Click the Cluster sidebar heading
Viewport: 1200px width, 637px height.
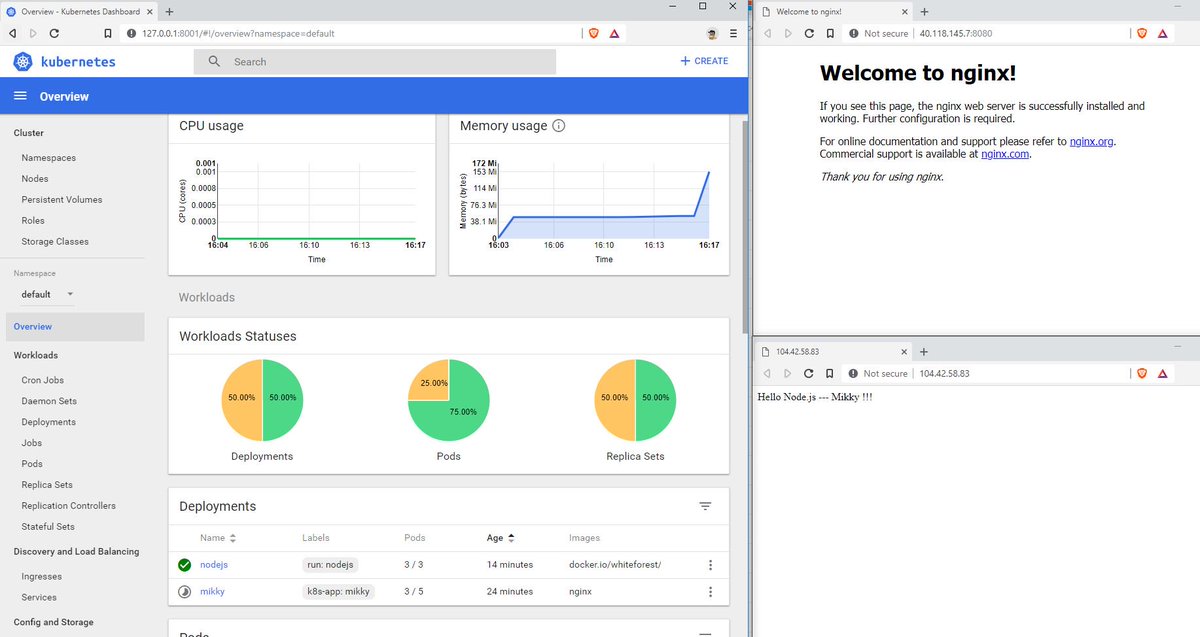pyautogui.click(x=28, y=133)
